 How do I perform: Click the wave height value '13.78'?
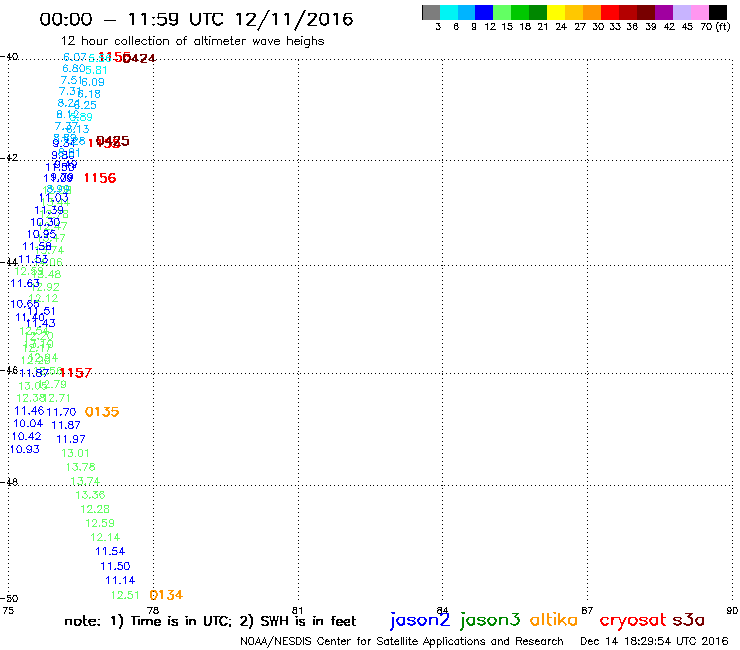coord(80,467)
